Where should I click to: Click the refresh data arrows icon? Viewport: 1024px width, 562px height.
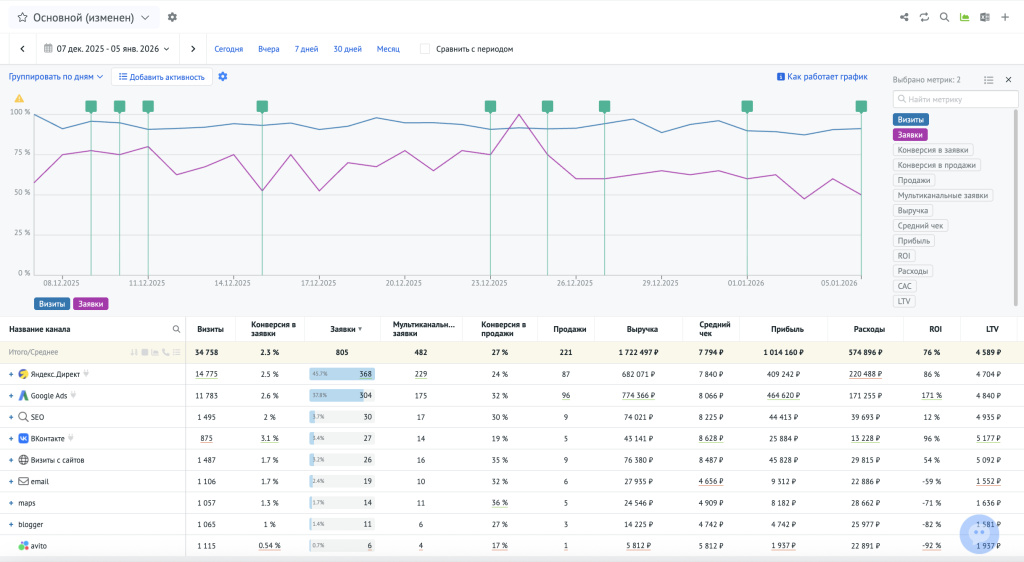coord(925,17)
